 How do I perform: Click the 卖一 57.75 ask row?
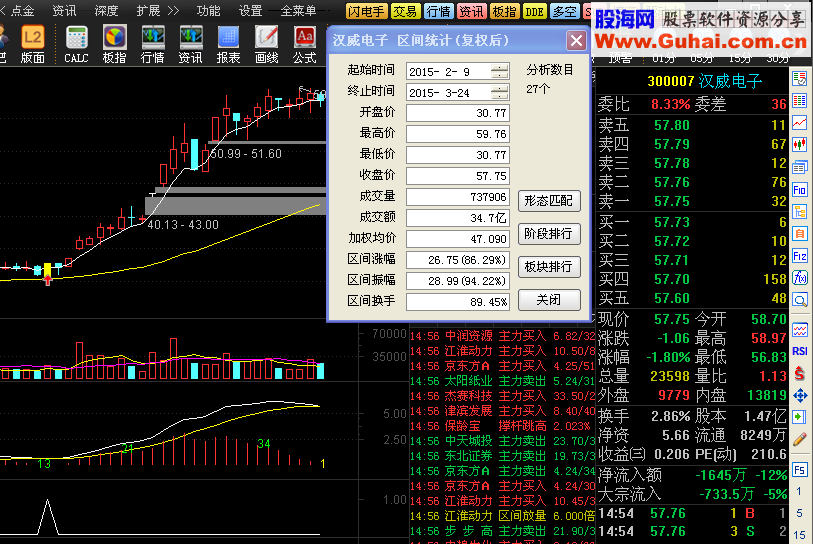693,201
